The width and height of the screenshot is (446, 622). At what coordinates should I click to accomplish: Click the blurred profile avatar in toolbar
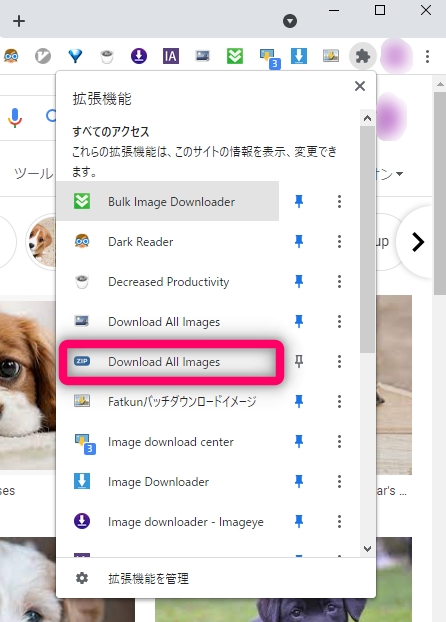[396, 56]
